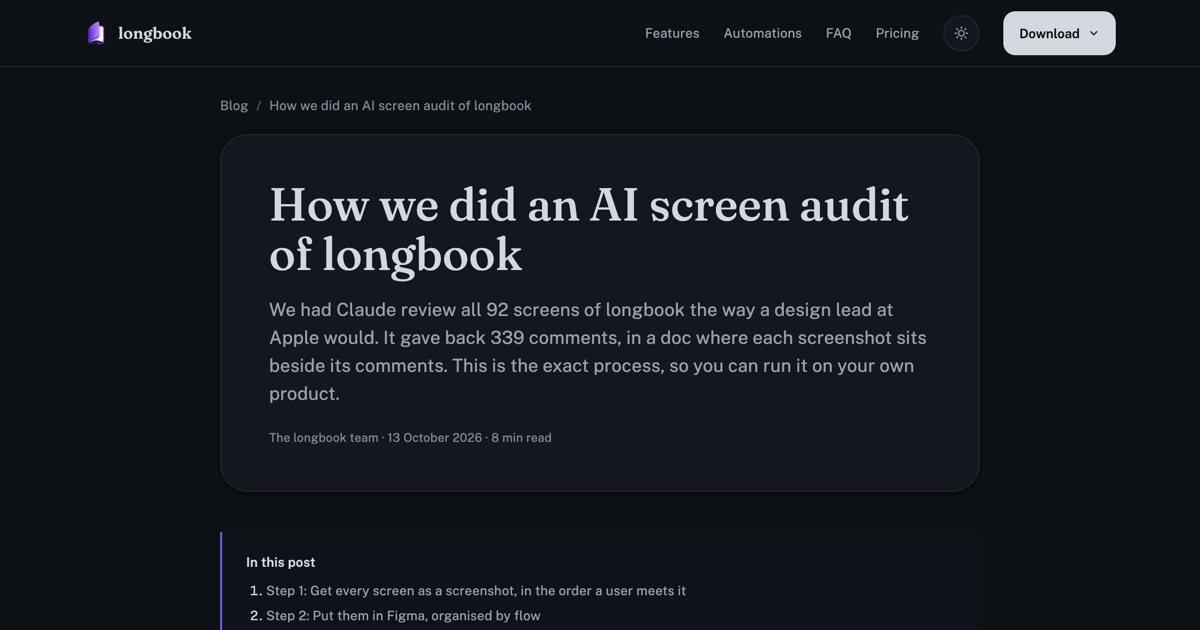Image resolution: width=1200 pixels, height=630 pixels.
Task: Select FAQ in the top navigation
Action: pos(838,33)
